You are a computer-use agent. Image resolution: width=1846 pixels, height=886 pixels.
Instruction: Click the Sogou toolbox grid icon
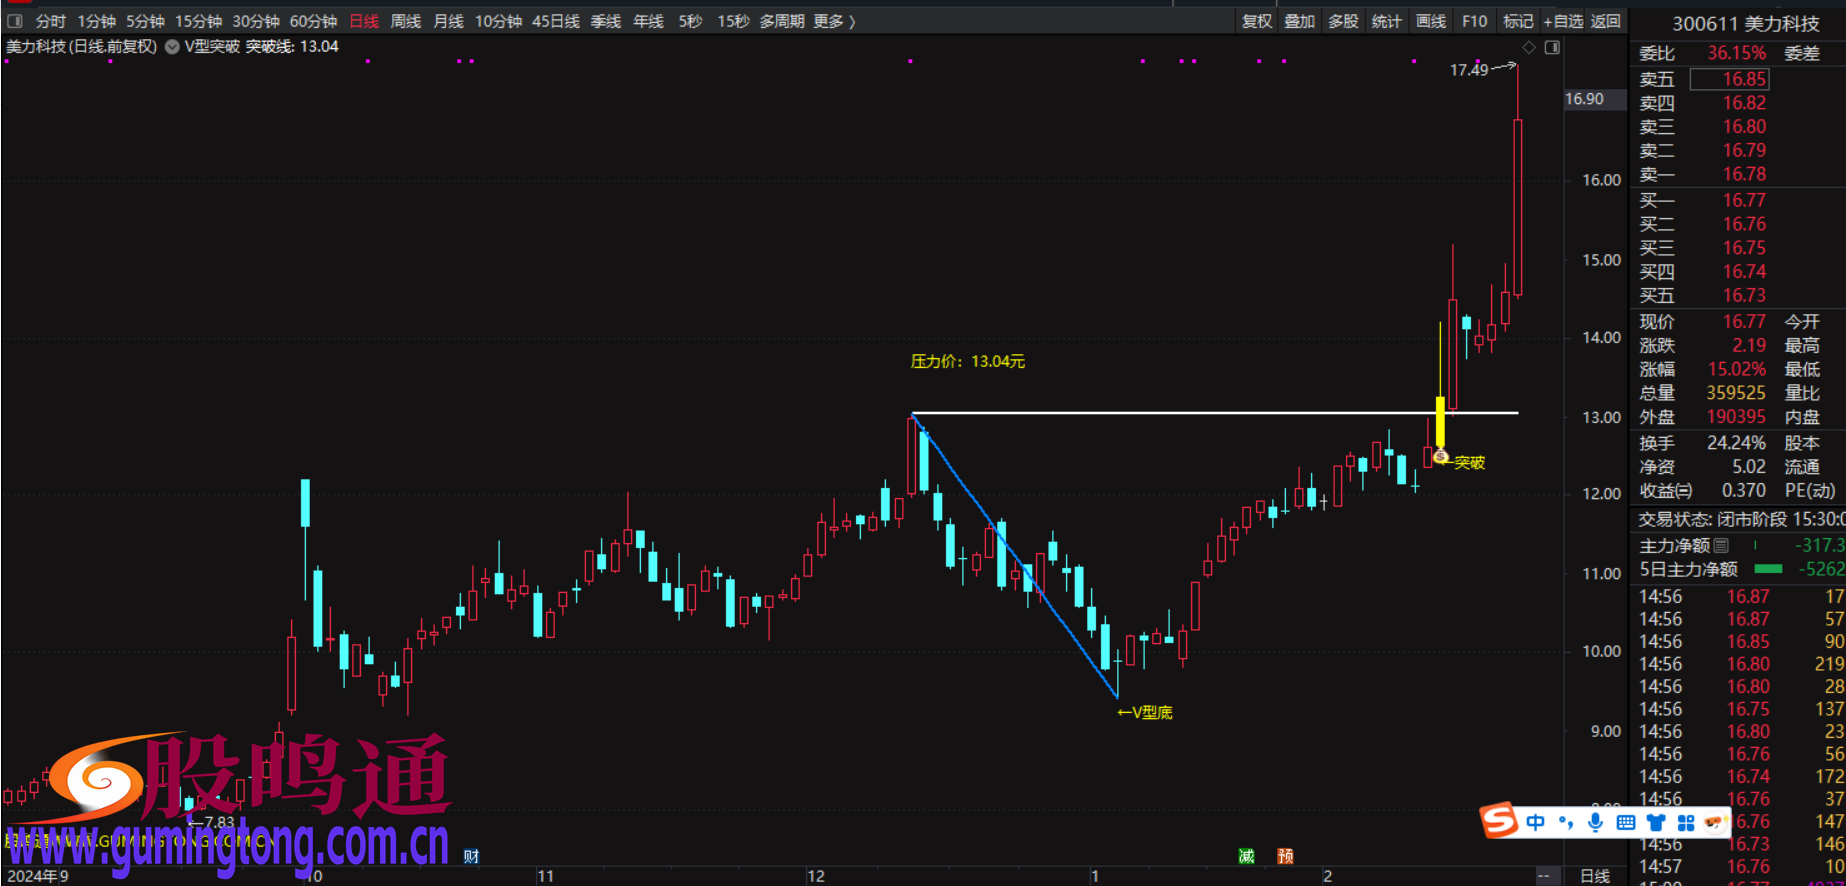point(1686,822)
